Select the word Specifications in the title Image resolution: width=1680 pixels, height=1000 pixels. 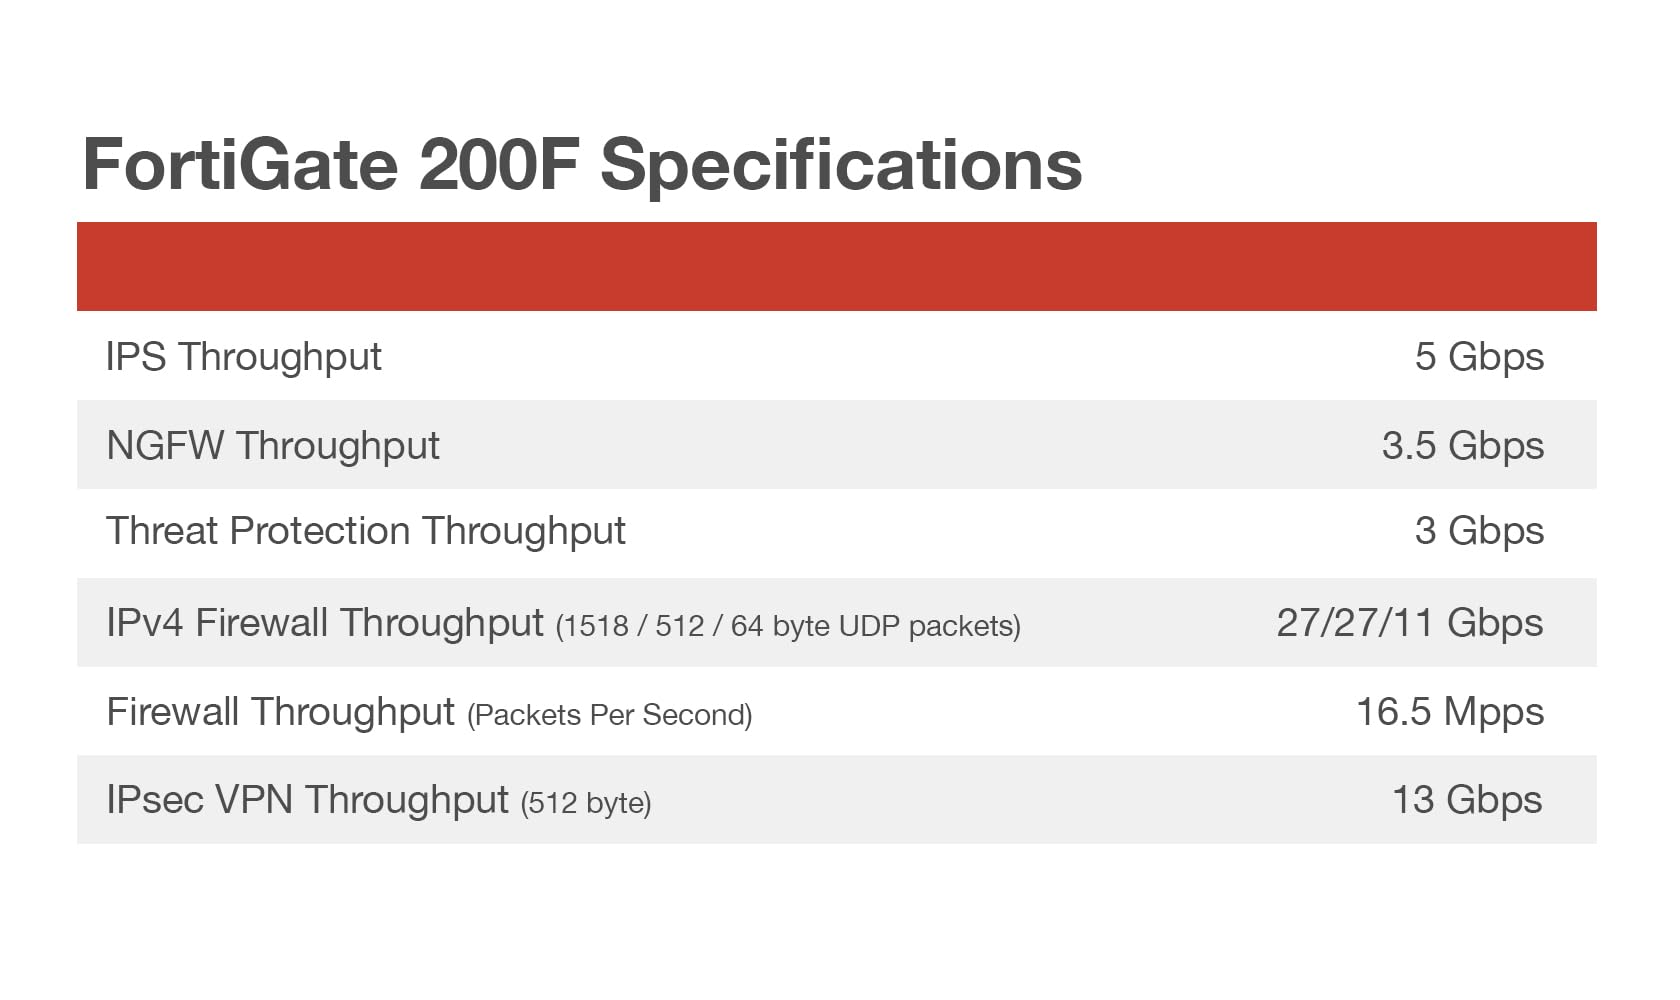coord(840,164)
